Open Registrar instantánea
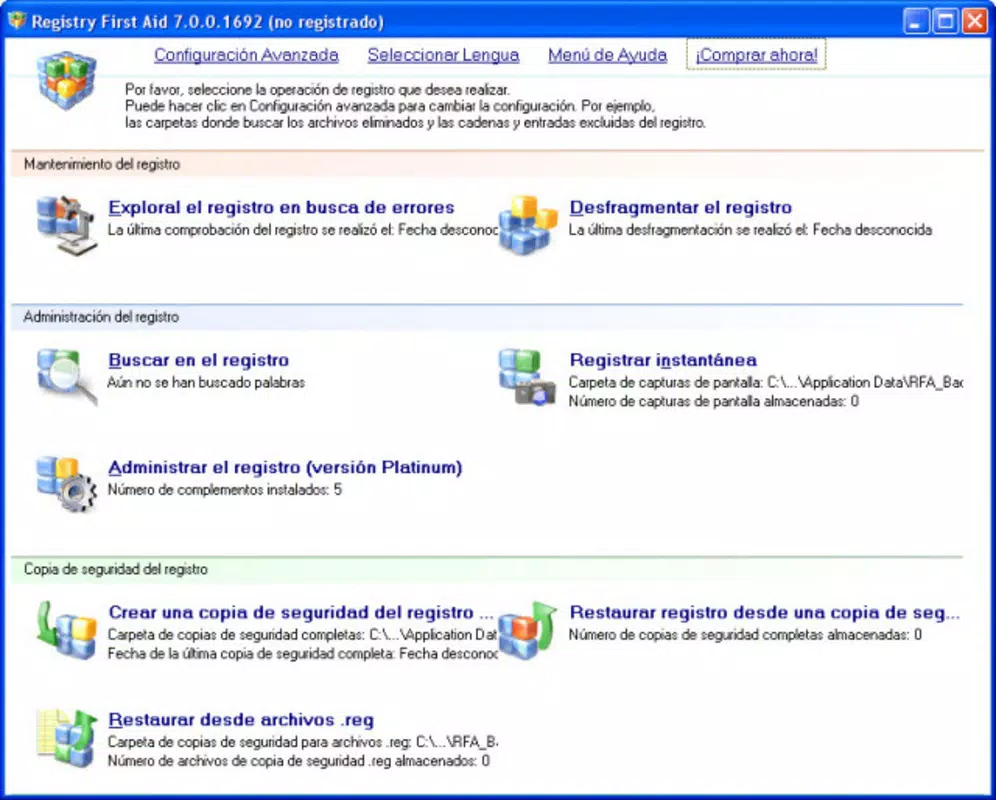 click(663, 360)
